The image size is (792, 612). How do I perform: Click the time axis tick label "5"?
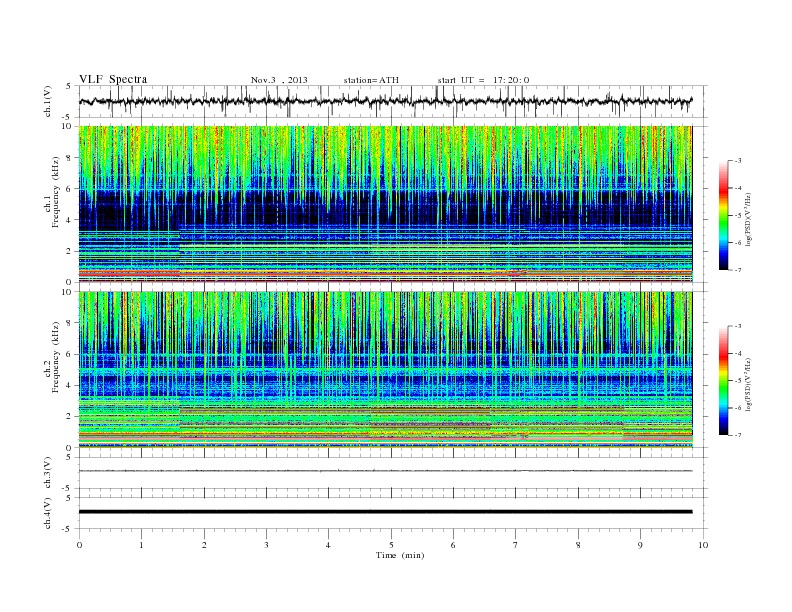click(x=391, y=545)
